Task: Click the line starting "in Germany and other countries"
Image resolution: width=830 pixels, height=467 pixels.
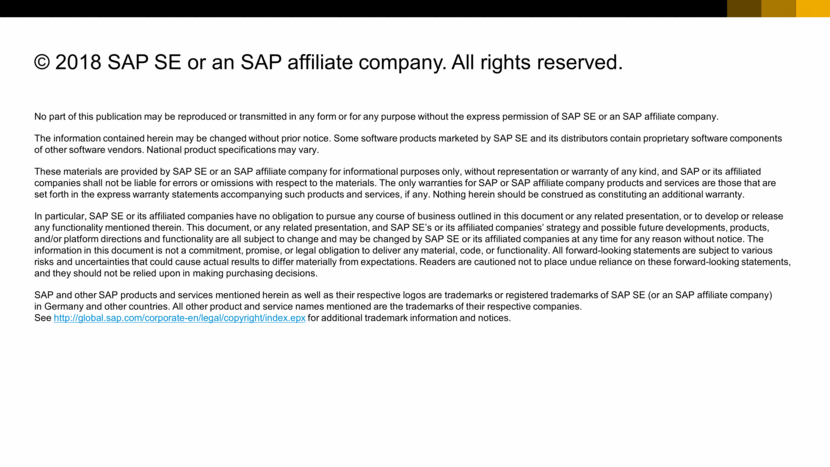Action: tap(308, 307)
